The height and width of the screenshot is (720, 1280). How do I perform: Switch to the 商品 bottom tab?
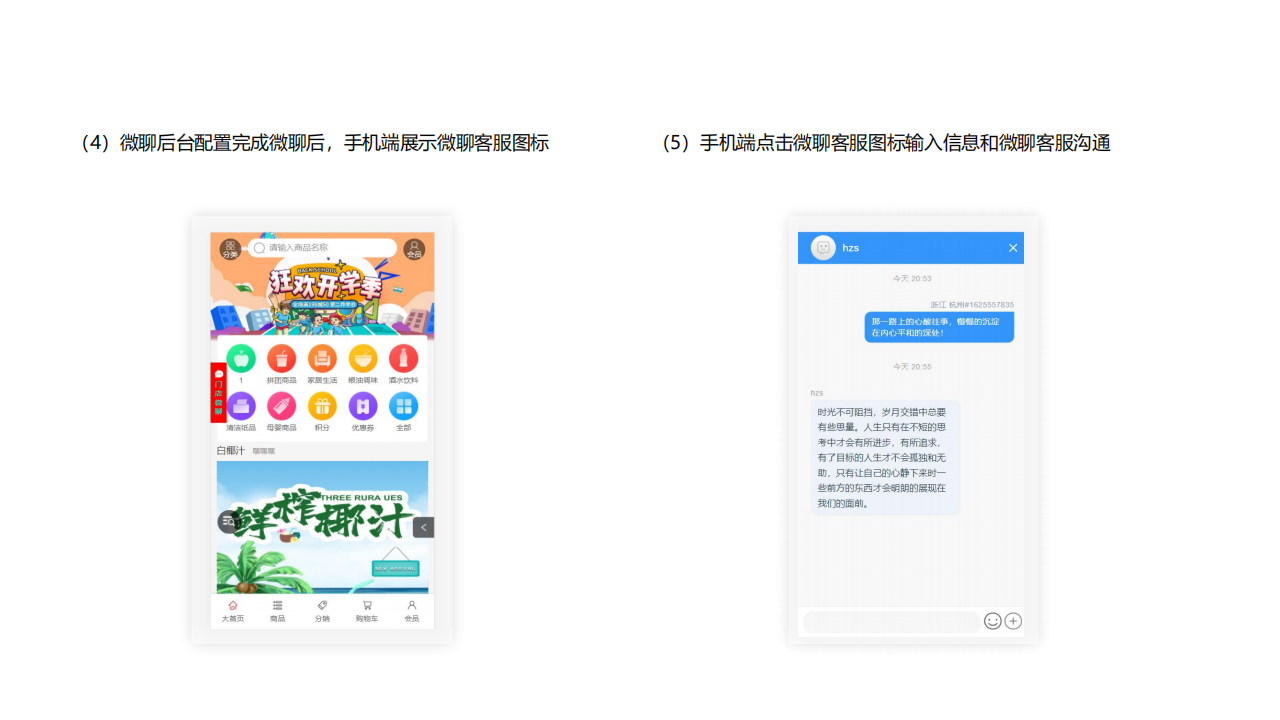[277, 612]
